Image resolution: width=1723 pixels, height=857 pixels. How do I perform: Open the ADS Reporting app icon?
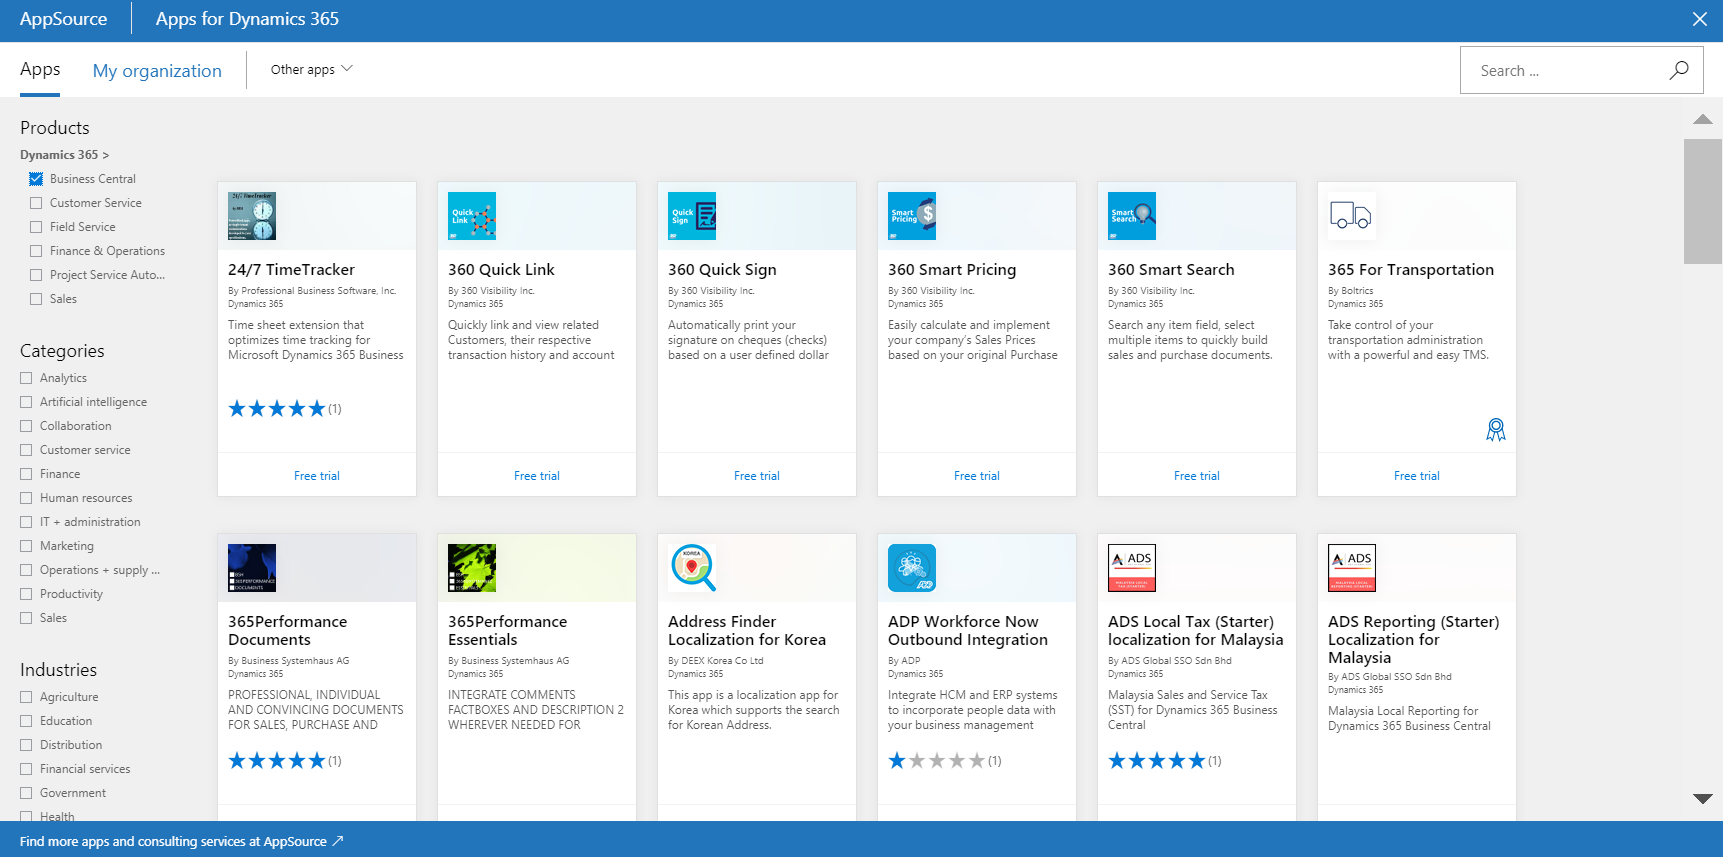click(x=1352, y=568)
